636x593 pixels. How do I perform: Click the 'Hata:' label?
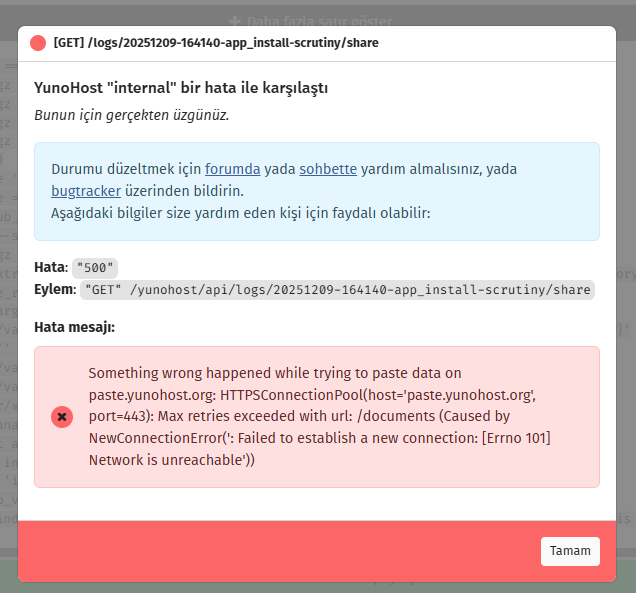click(x=51, y=268)
